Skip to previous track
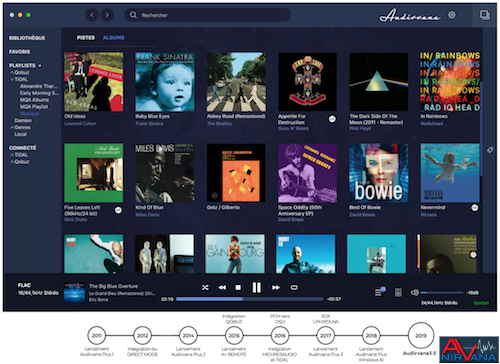Image resolution: width=500 pixels, height=364 pixels. click(222, 287)
